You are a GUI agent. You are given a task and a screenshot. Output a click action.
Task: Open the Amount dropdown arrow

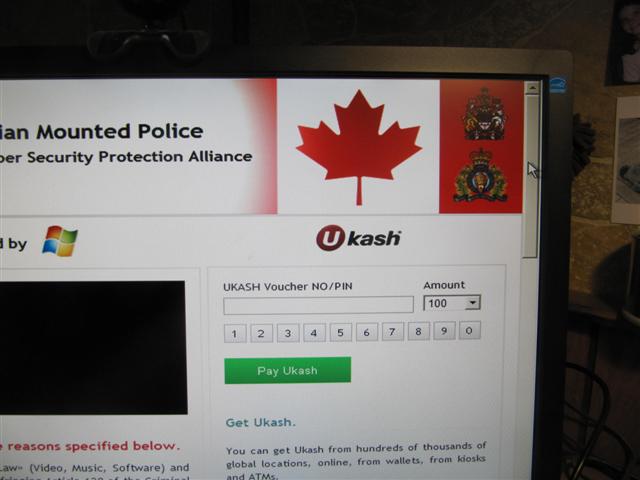pos(473,303)
